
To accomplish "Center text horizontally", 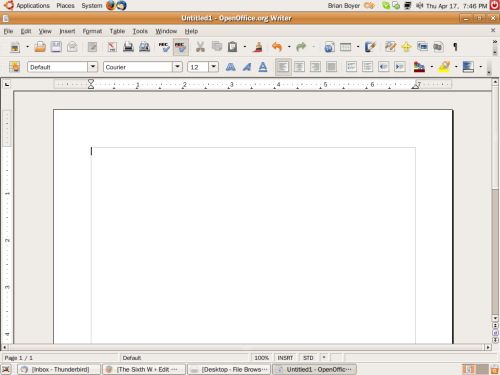I will point(299,67).
